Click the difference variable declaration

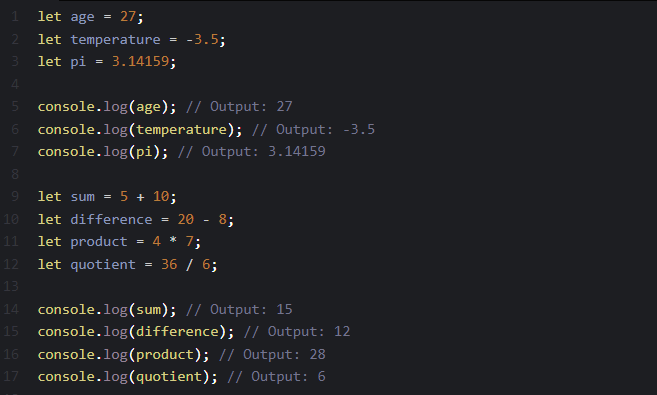[x=111, y=219]
